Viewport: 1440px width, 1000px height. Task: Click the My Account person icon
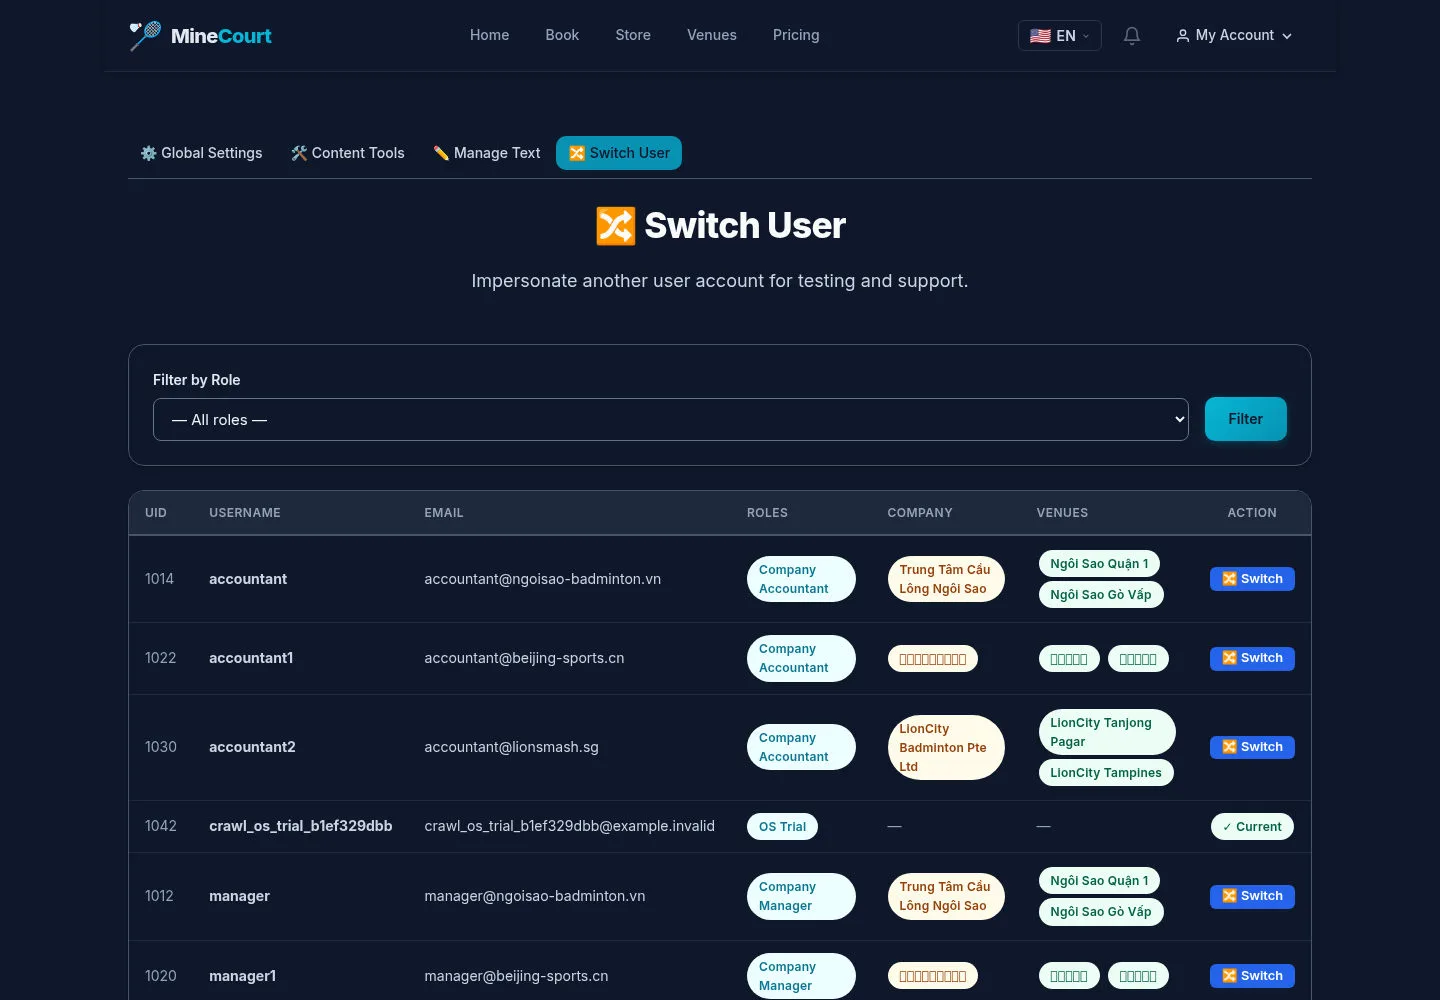(x=1183, y=36)
